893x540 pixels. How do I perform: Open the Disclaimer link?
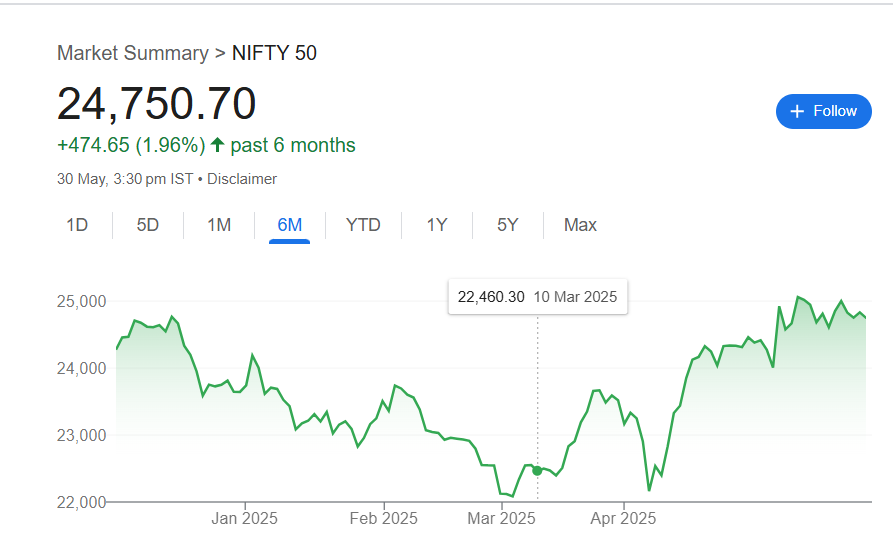(x=242, y=179)
